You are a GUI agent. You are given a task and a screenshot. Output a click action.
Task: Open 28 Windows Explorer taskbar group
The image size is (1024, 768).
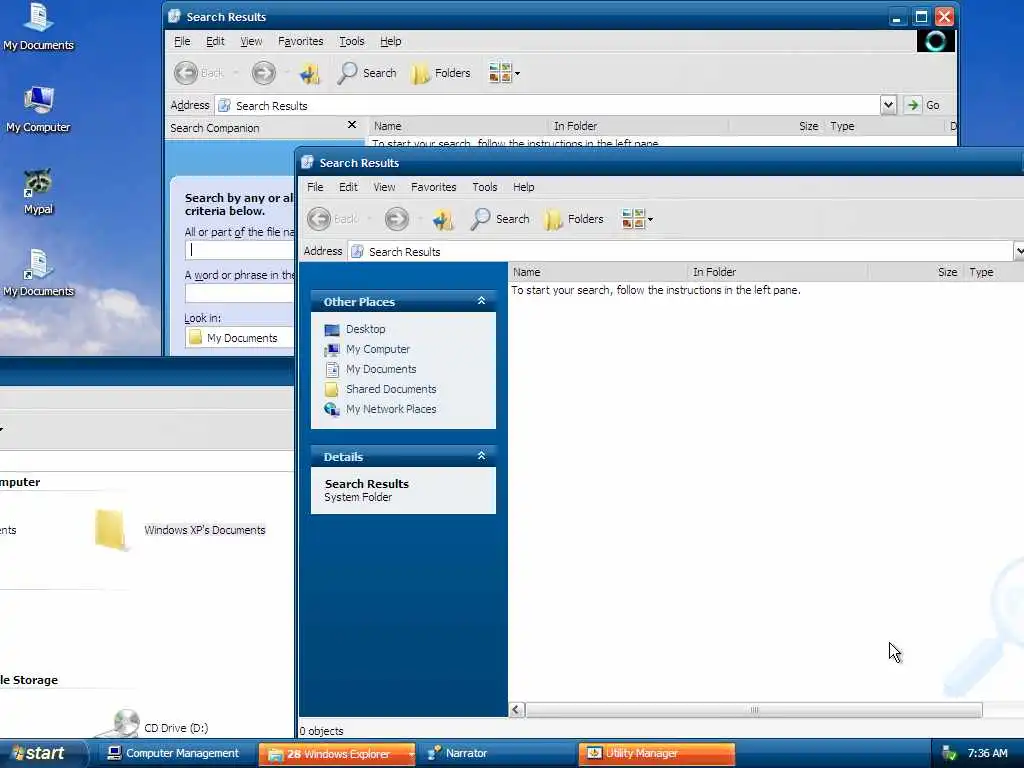338,754
